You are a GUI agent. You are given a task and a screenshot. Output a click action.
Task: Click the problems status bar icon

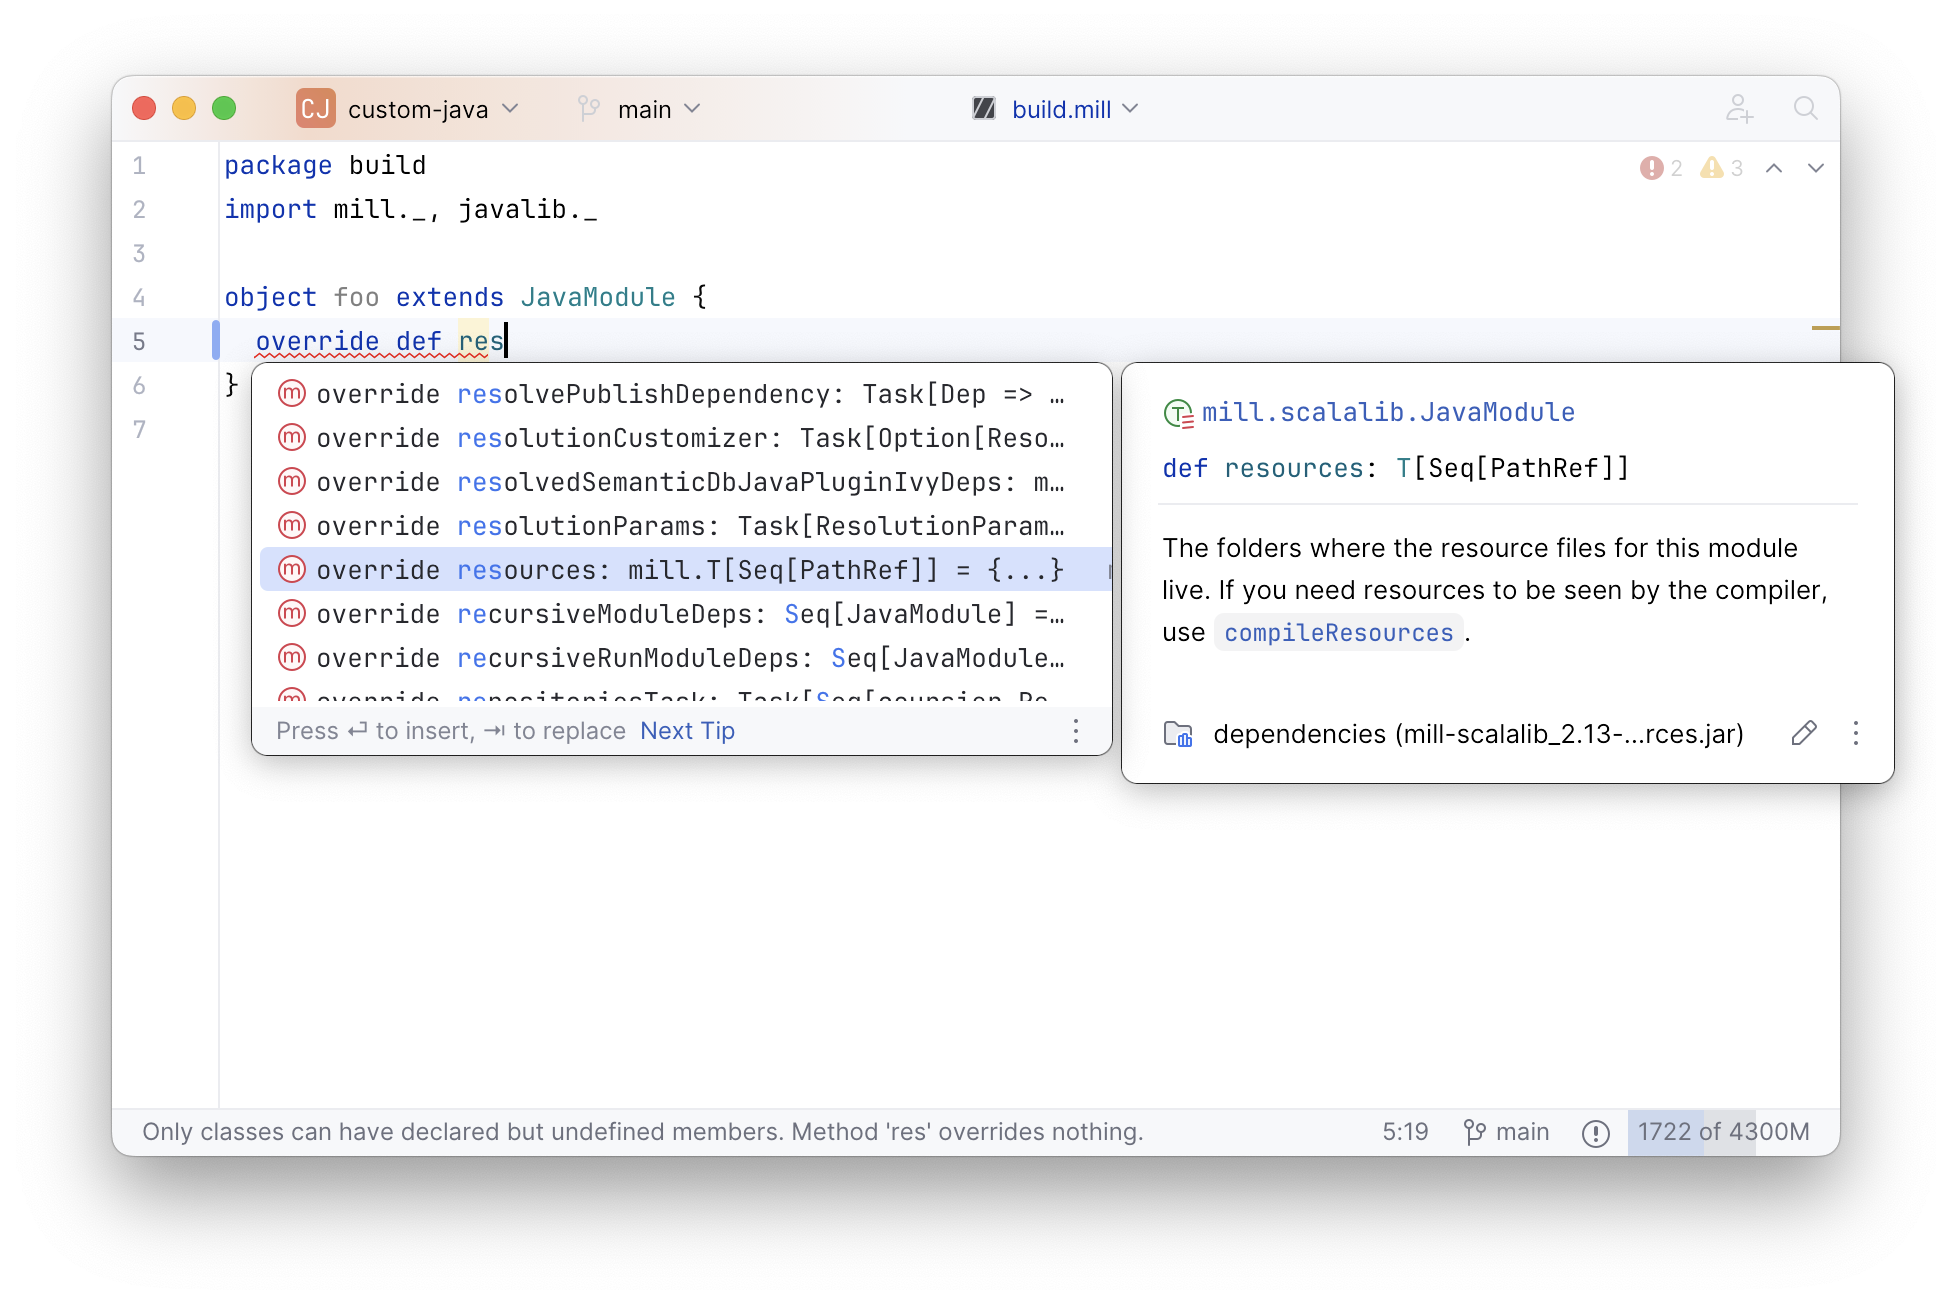pyautogui.click(x=1596, y=1133)
